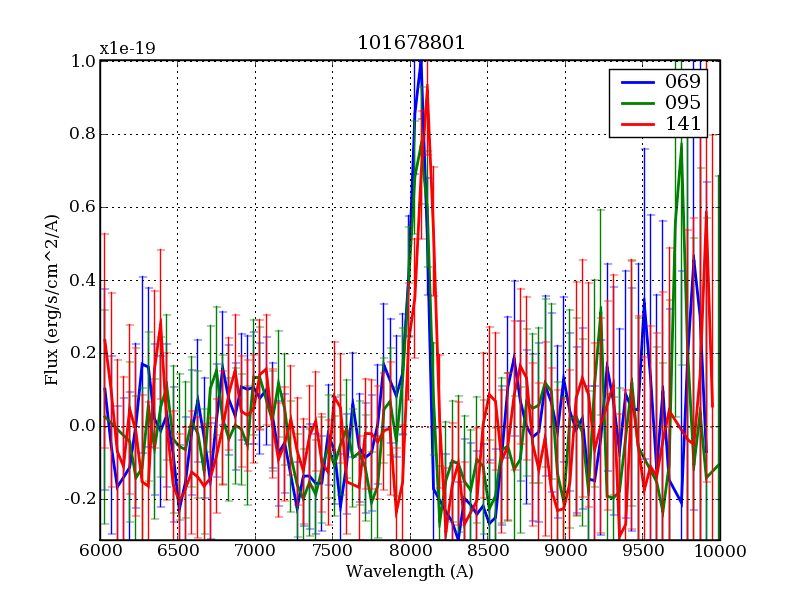The image size is (800, 600).
Task: Click the 10000 tick label on x-axis
Action: (719, 551)
